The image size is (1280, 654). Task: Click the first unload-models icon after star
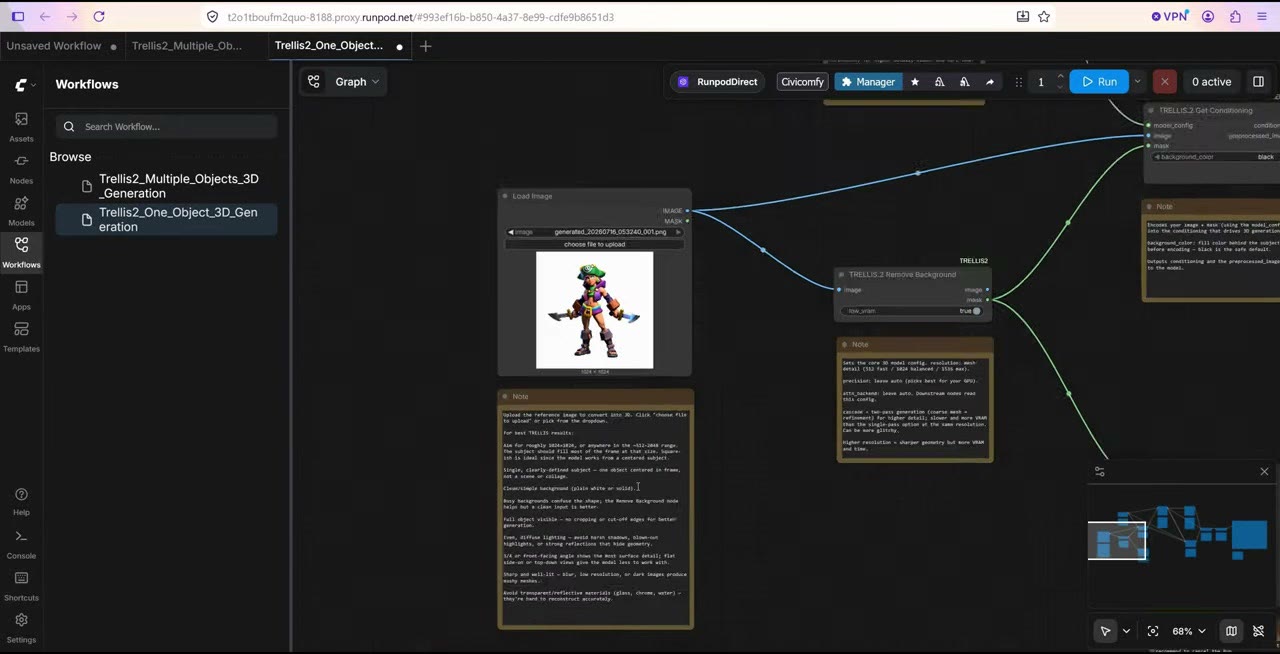pos(939,82)
